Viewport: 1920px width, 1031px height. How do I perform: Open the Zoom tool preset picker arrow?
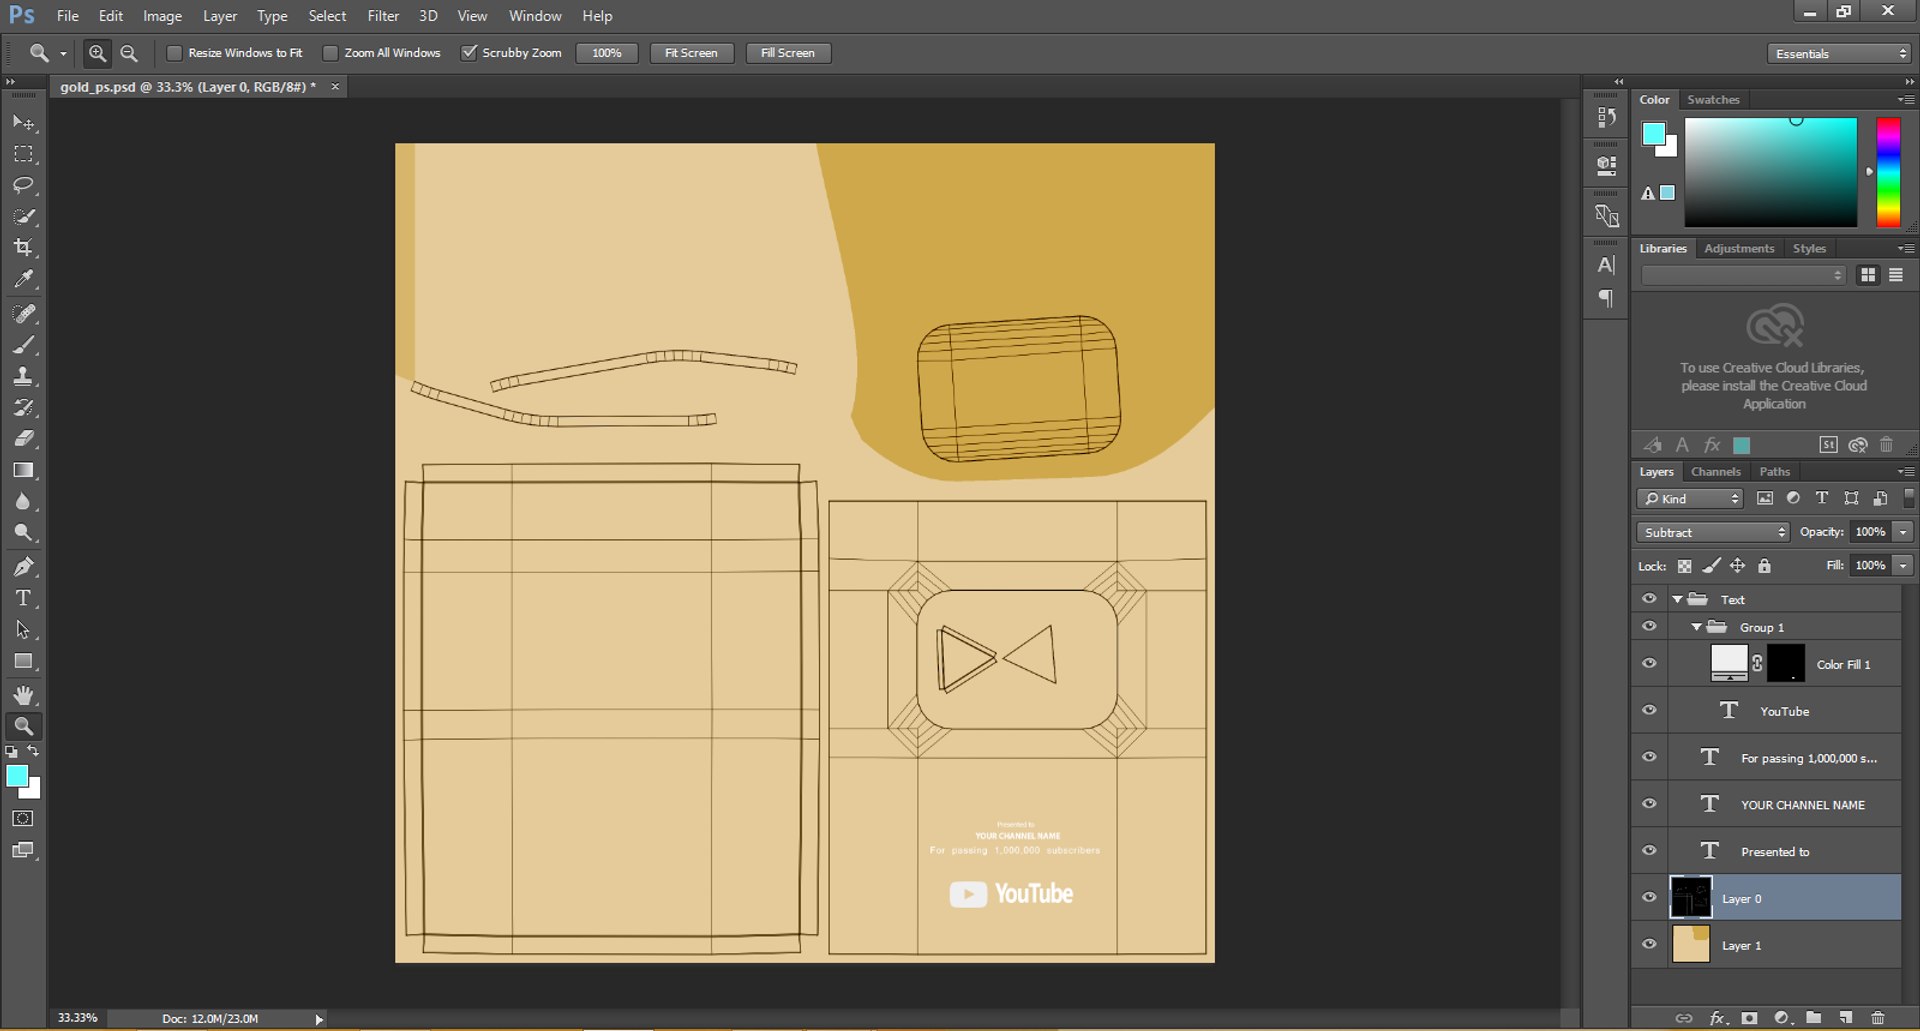tap(63, 54)
